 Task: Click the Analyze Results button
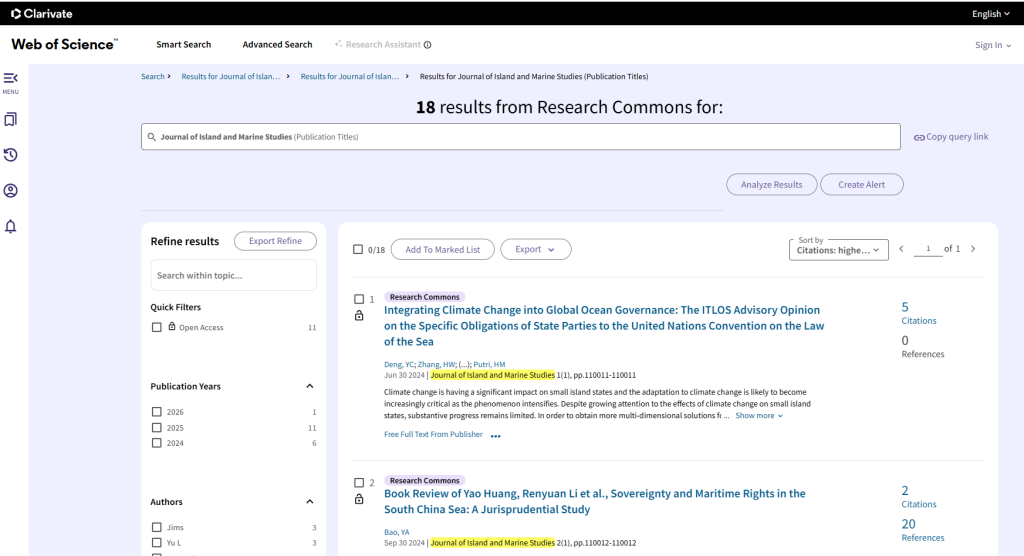(x=771, y=185)
